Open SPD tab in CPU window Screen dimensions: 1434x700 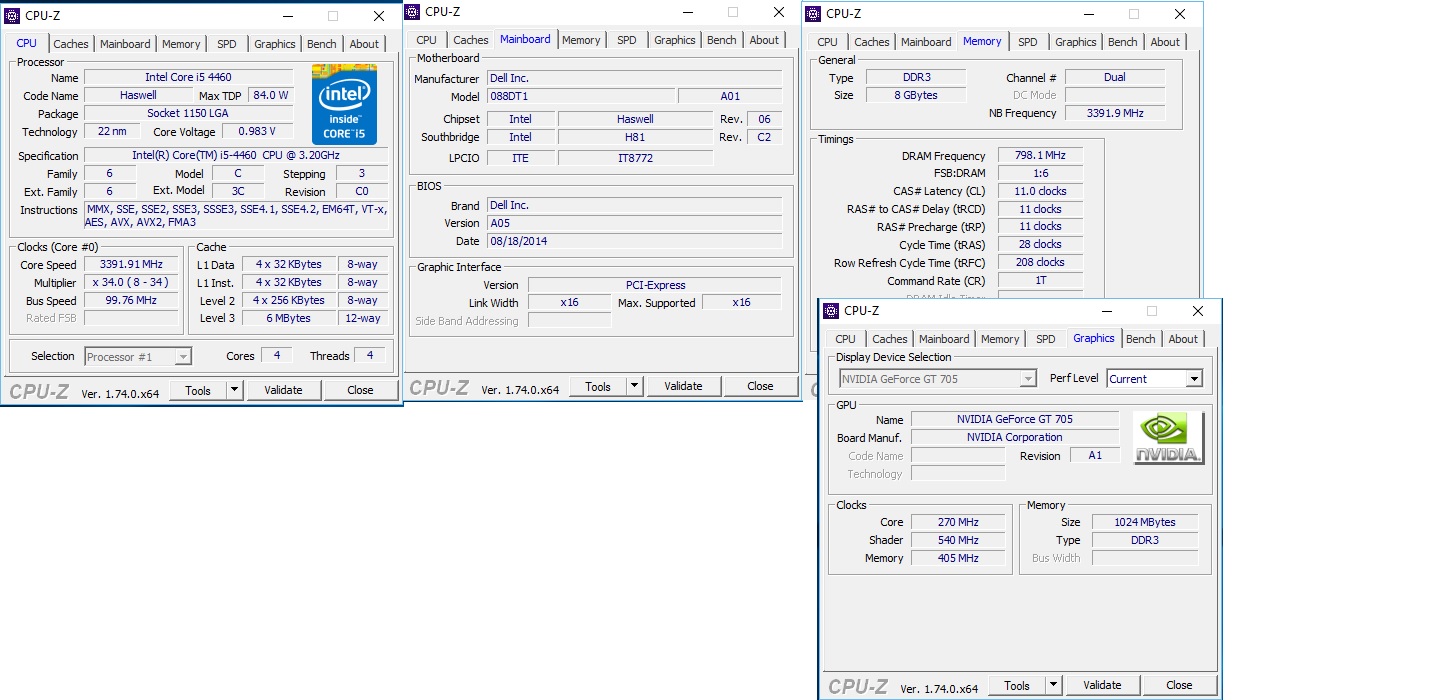[x=227, y=44]
